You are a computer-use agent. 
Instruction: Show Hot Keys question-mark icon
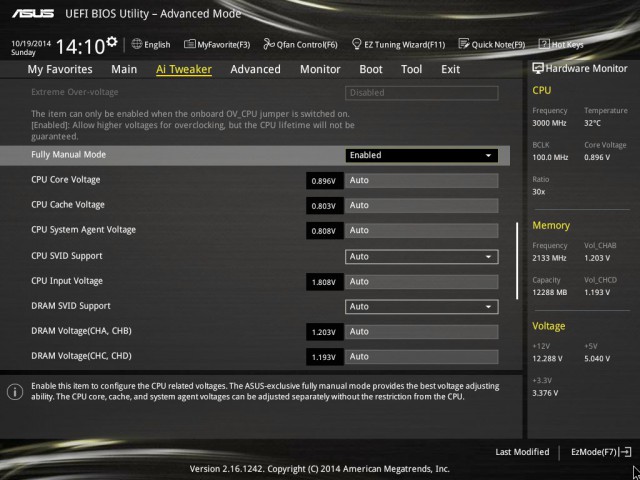544,44
